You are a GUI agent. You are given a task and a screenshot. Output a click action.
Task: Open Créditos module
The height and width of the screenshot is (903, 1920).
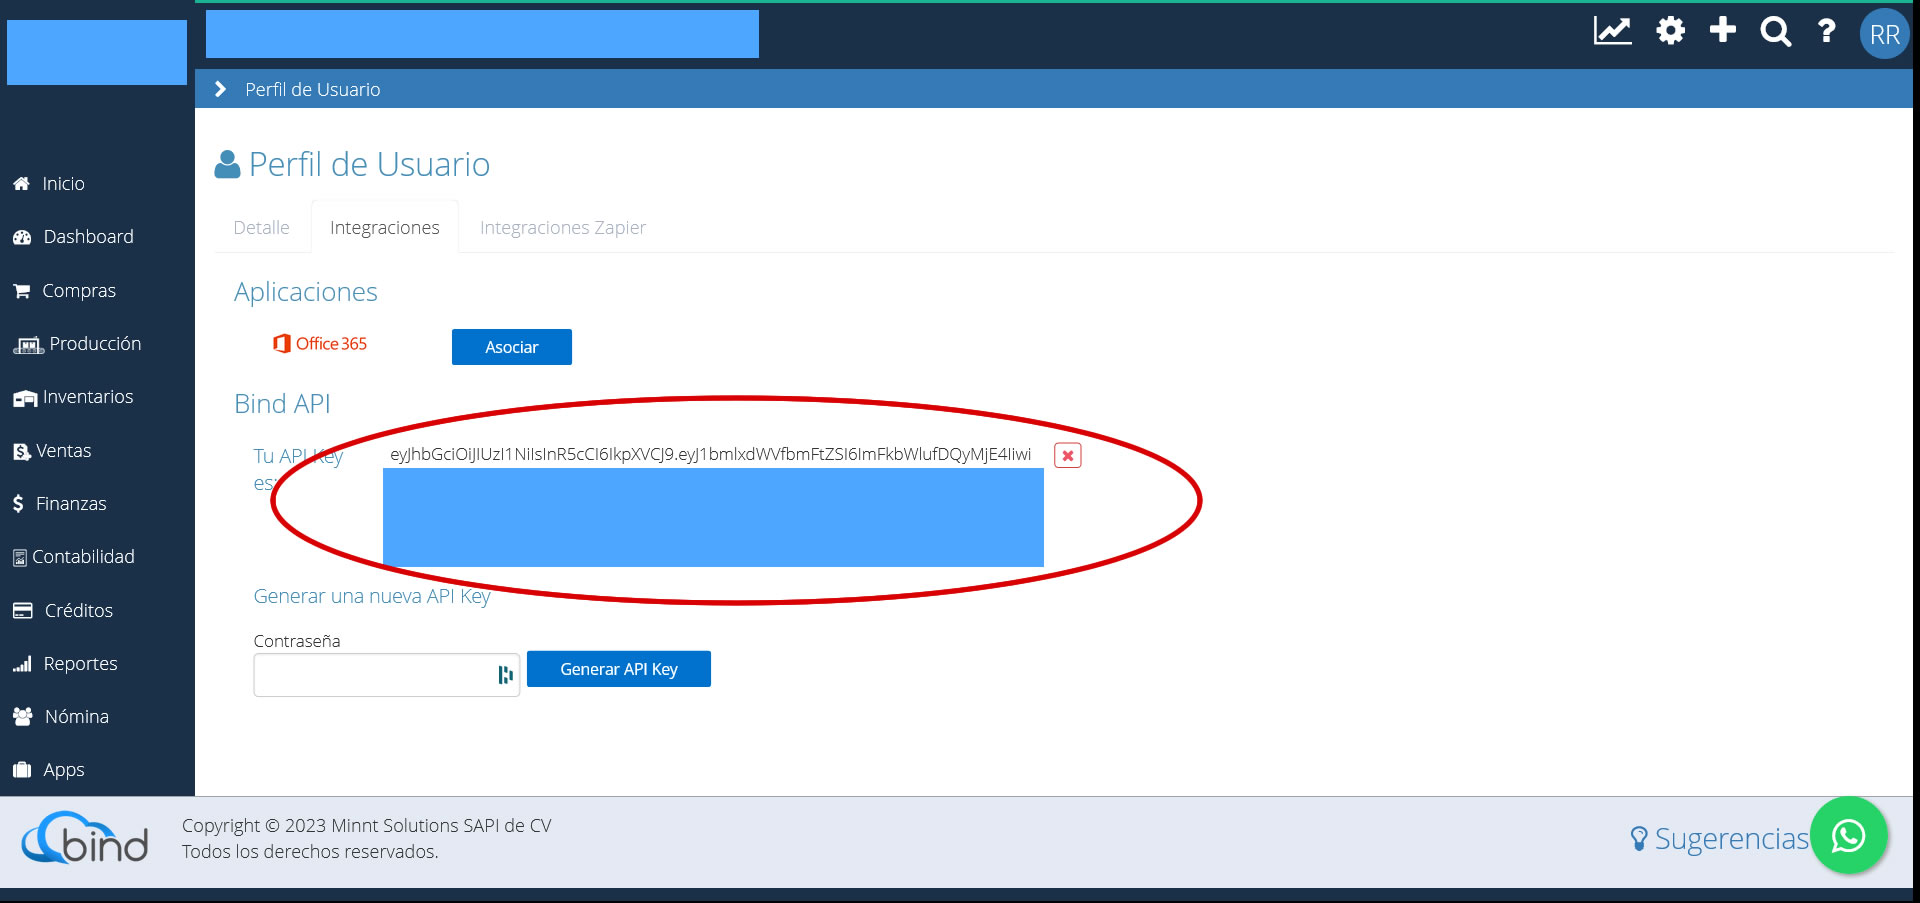[x=79, y=611]
